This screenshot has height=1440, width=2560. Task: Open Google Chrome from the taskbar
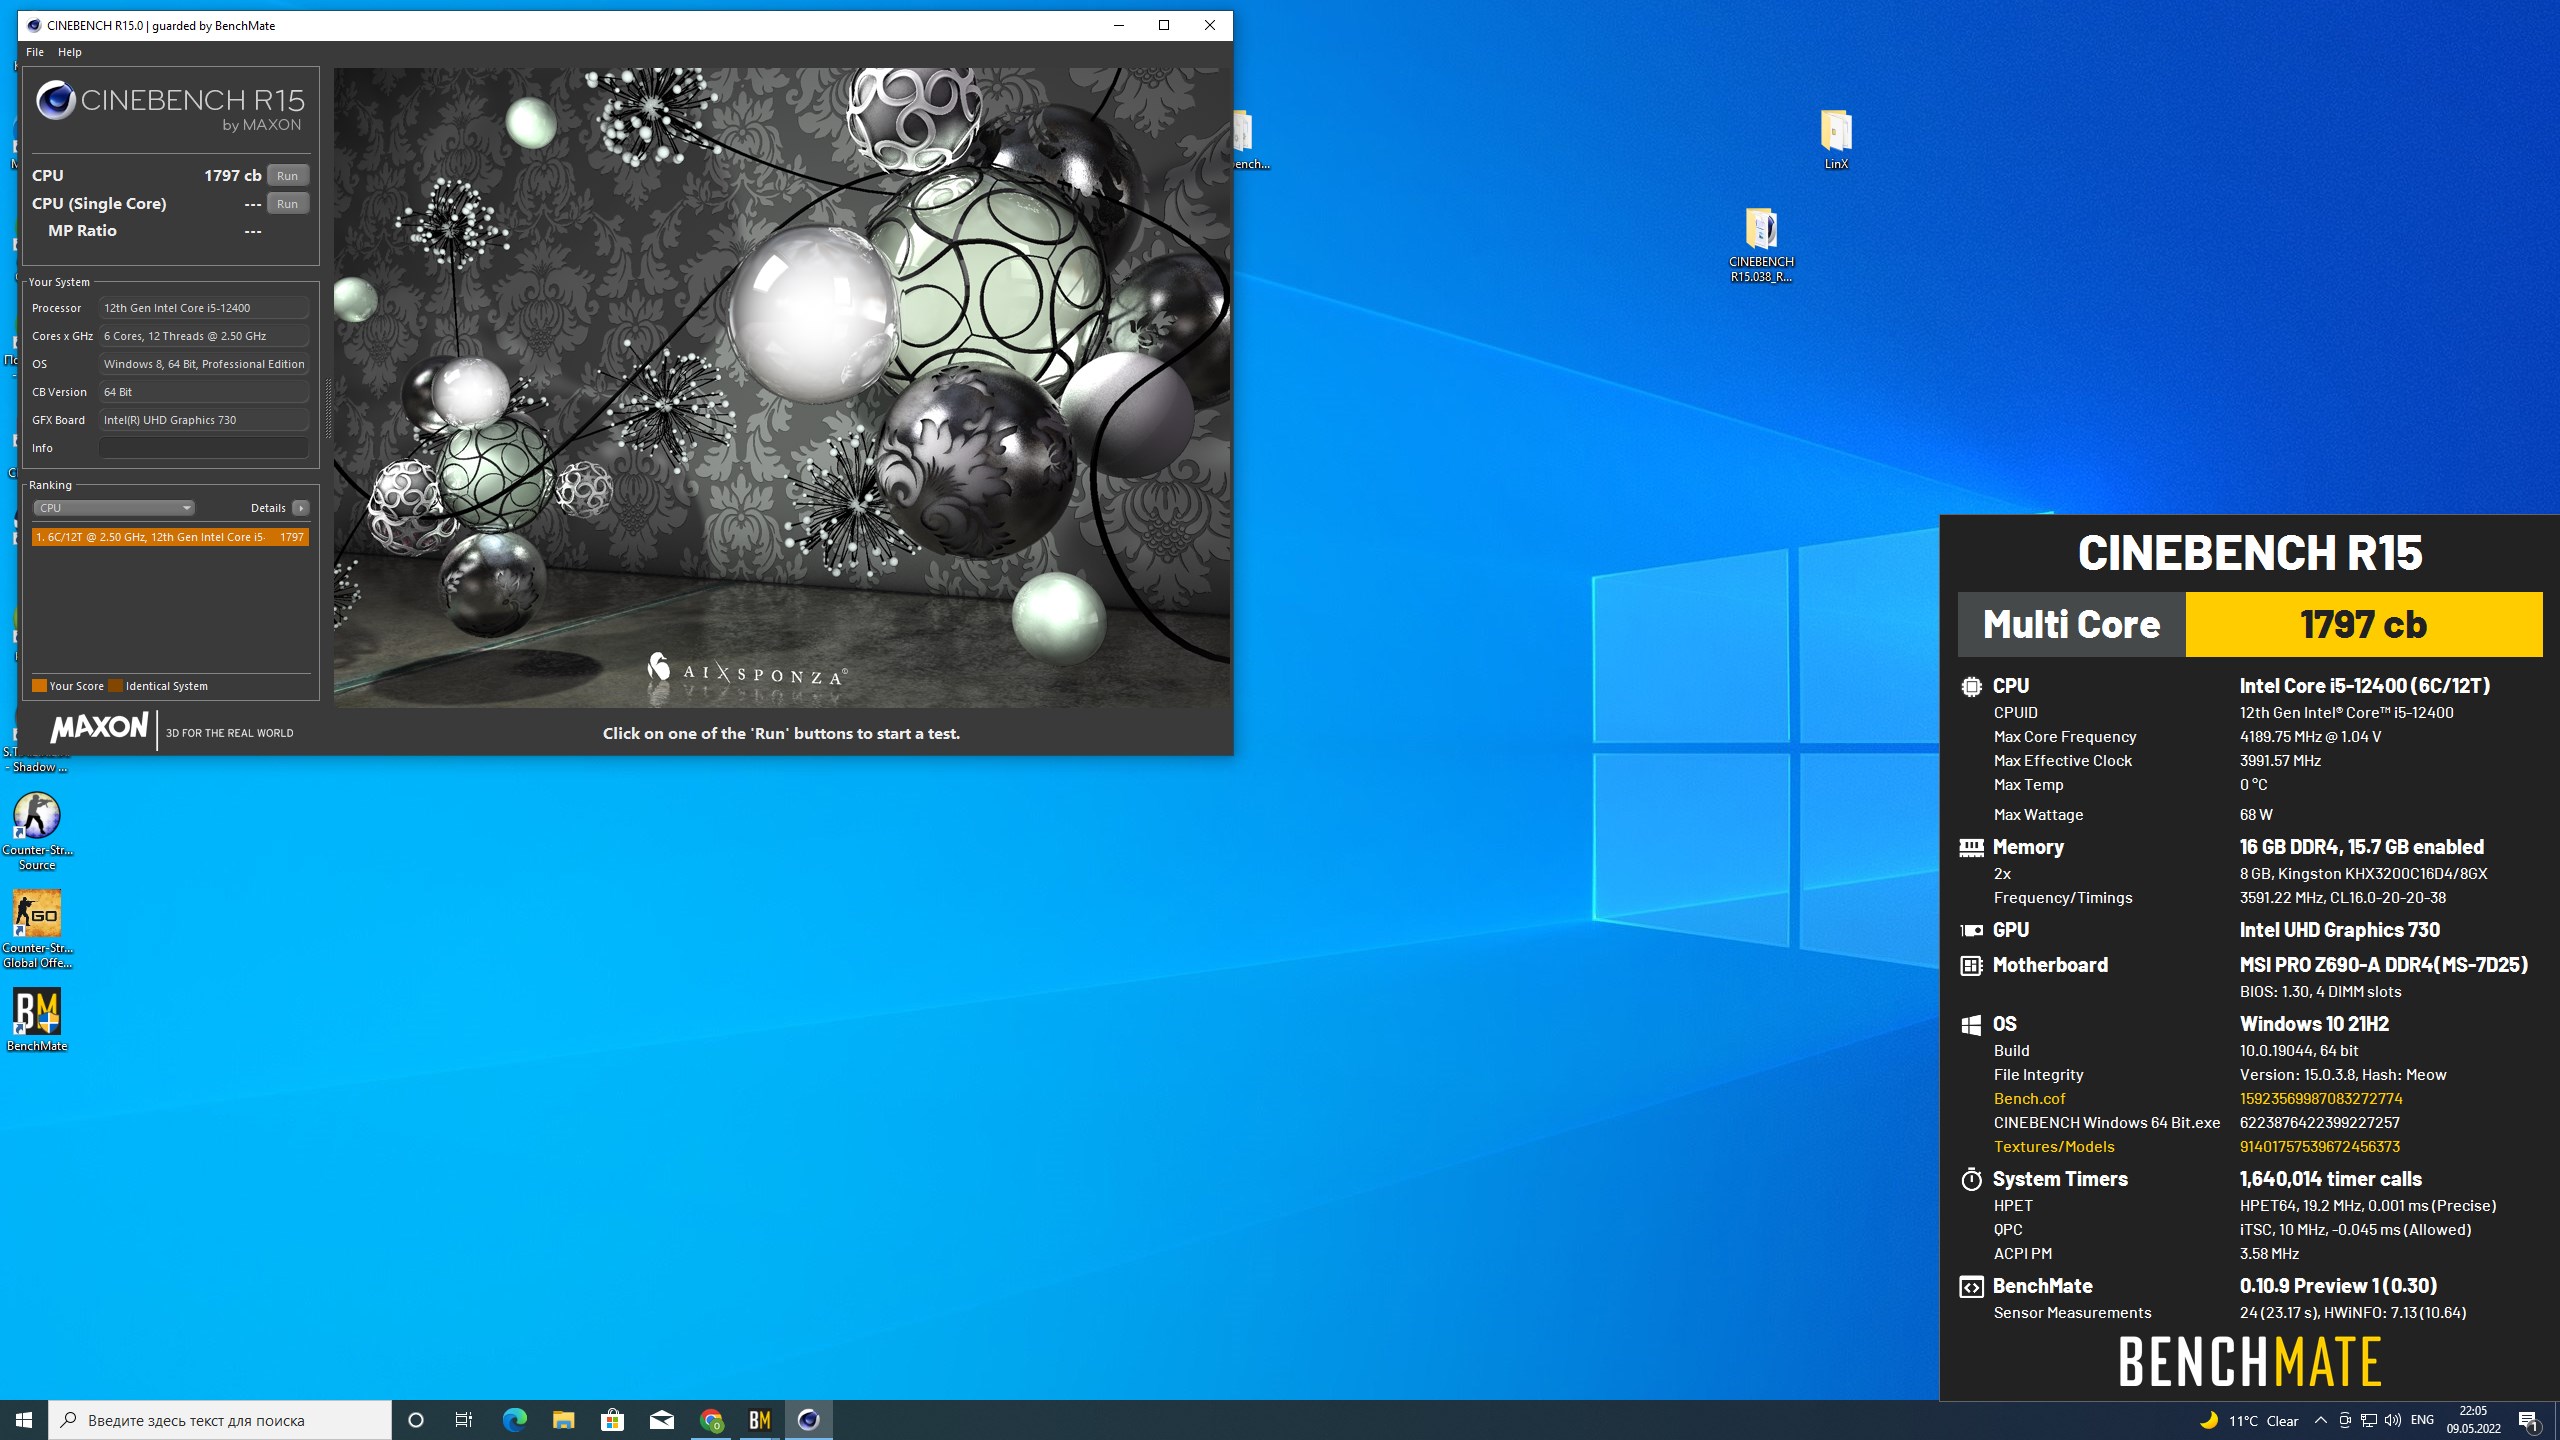pos(711,1420)
